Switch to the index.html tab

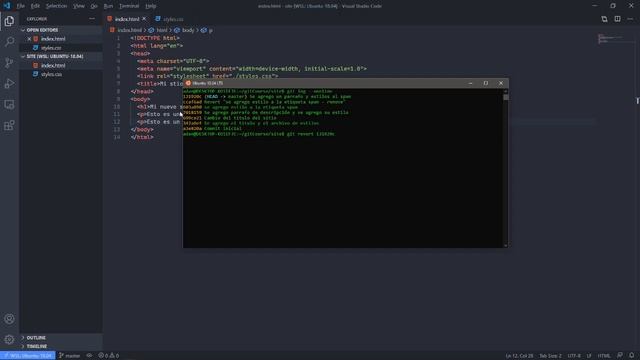[x=127, y=19]
